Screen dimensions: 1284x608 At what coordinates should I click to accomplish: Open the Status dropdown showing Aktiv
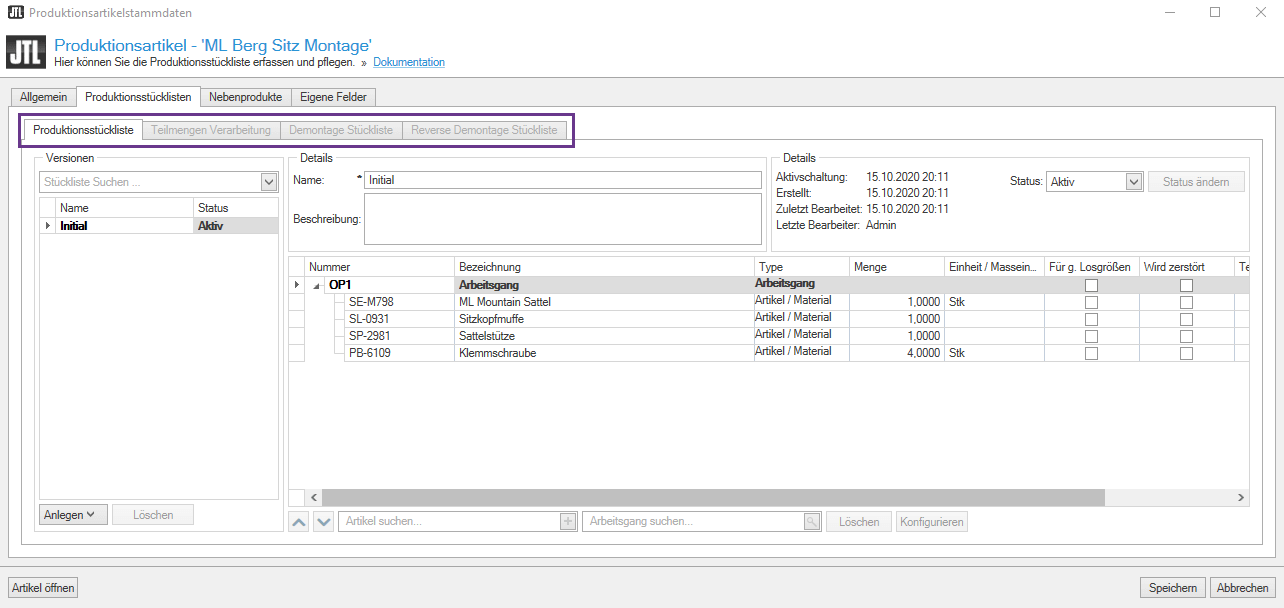(1134, 182)
